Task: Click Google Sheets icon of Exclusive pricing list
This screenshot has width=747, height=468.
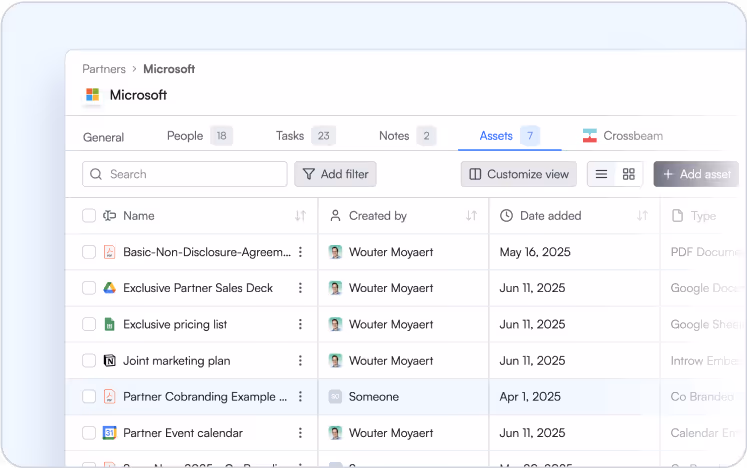Action: [110, 324]
